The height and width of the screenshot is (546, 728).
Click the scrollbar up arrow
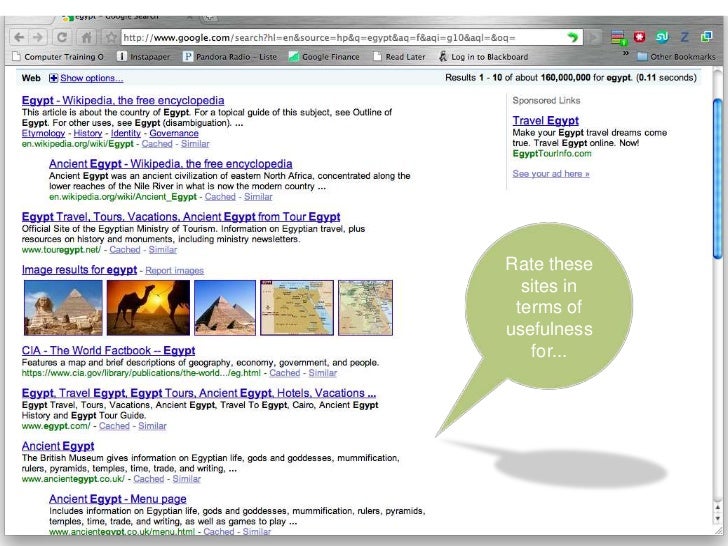coord(718,507)
